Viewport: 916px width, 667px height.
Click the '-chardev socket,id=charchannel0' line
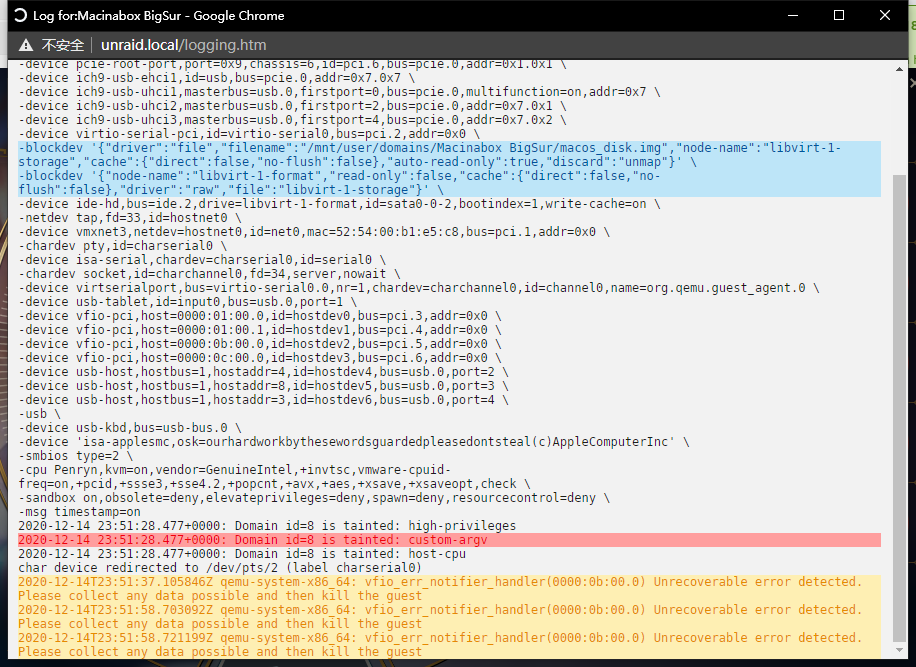(x=209, y=274)
